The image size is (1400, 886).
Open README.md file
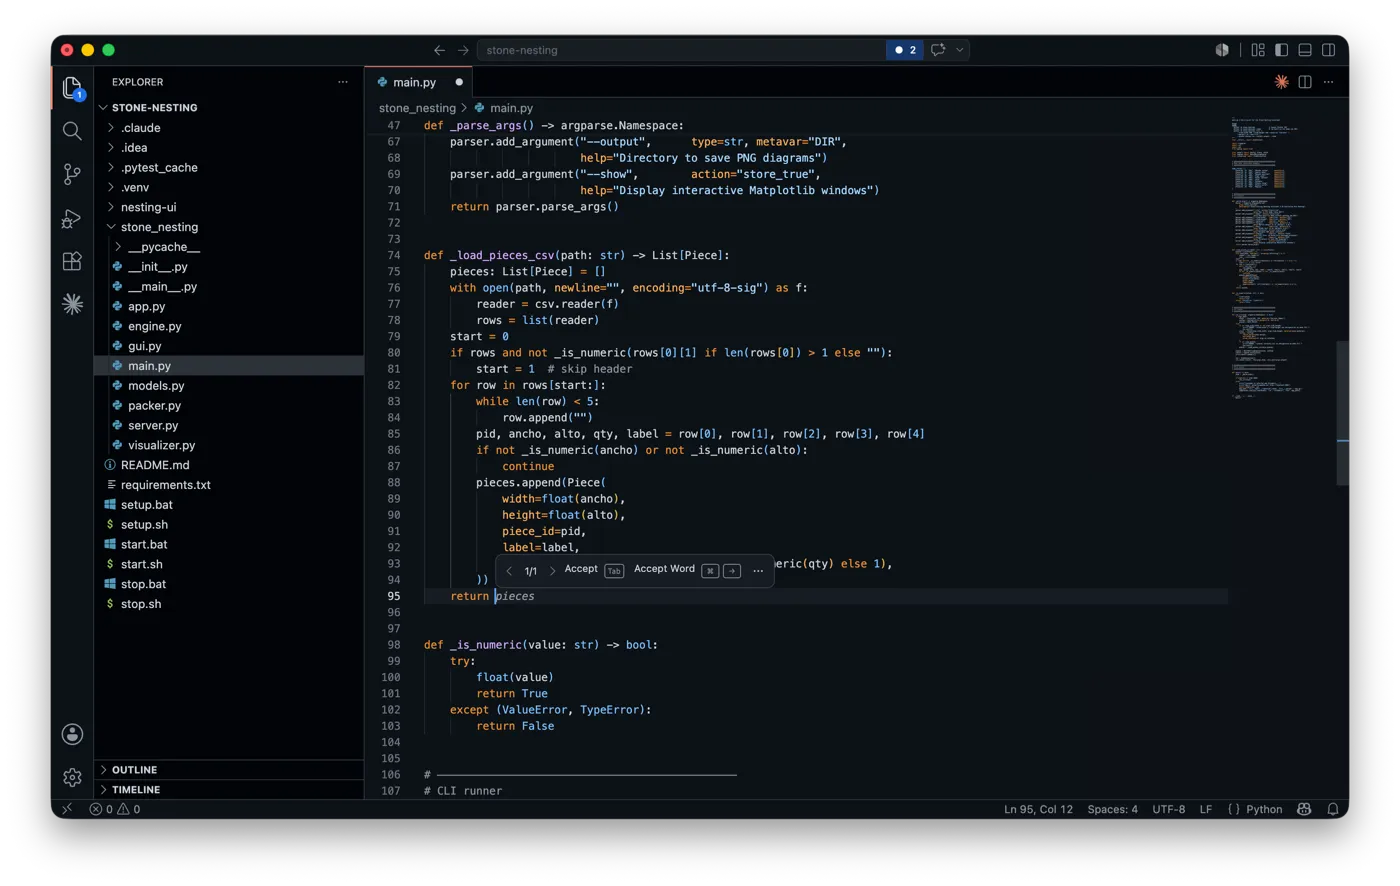click(x=155, y=465)
